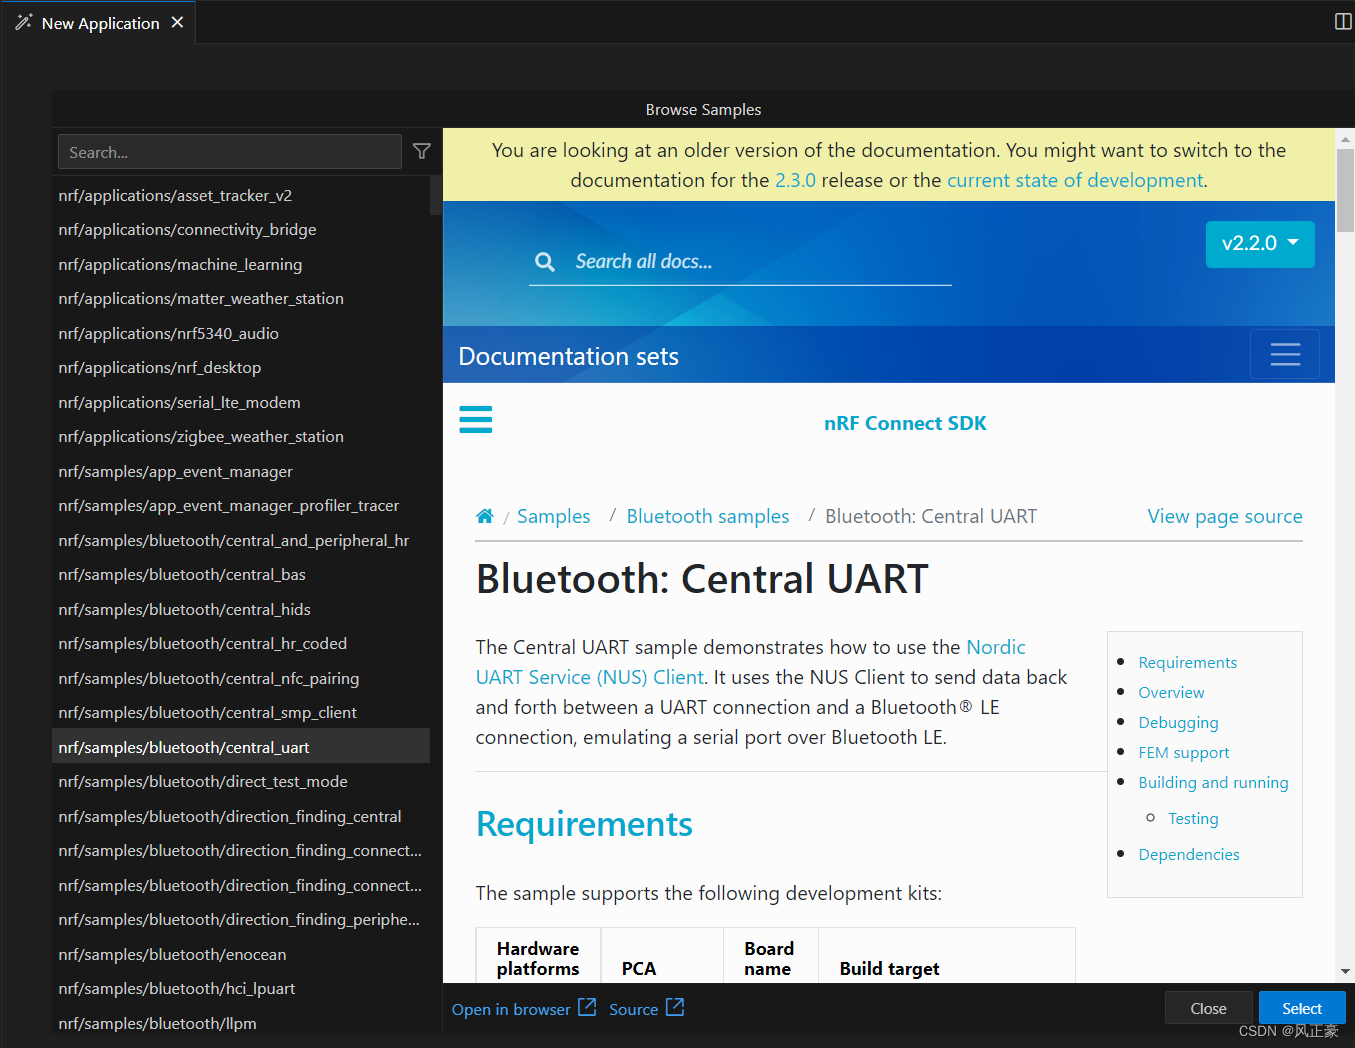Jump to Dependencies section link
This screenshot has width=1355, height=1048.
tap(1189, 854)
